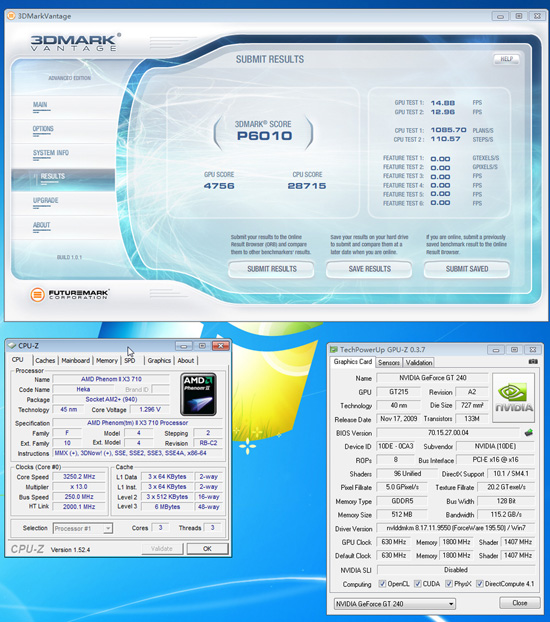The image size is (550, 622).
Task: Switch to the Mainboard tab in CPU-Z
Action: [x=75, y=360]
